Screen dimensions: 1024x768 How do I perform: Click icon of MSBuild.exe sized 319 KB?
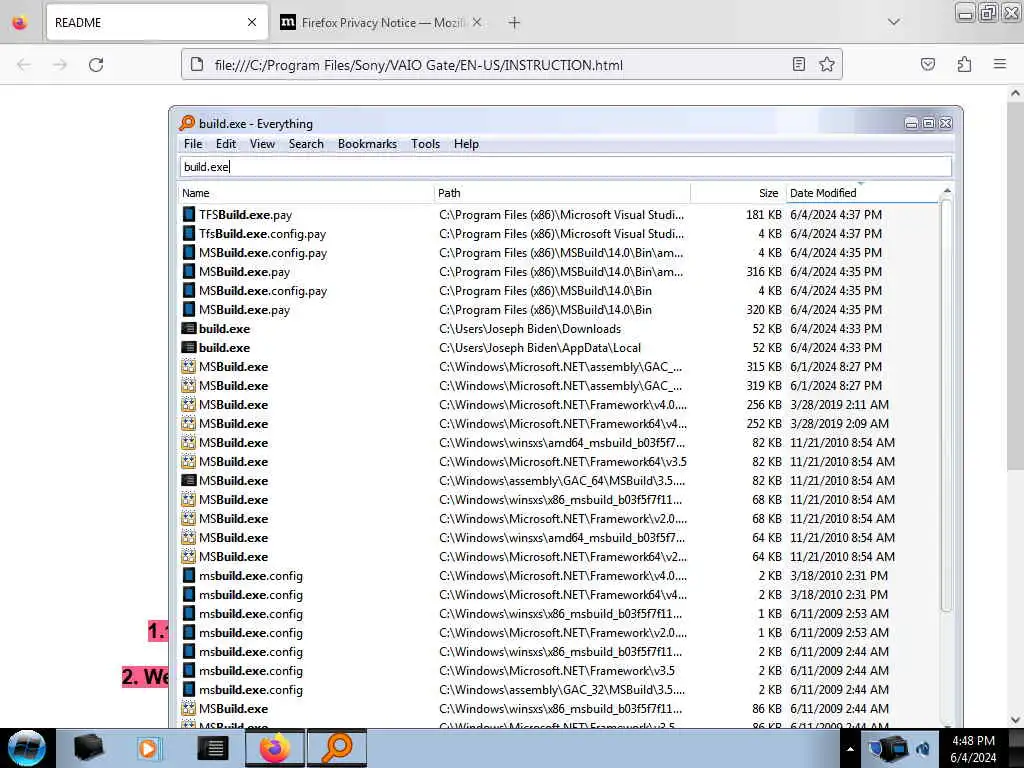coord(189,385)
